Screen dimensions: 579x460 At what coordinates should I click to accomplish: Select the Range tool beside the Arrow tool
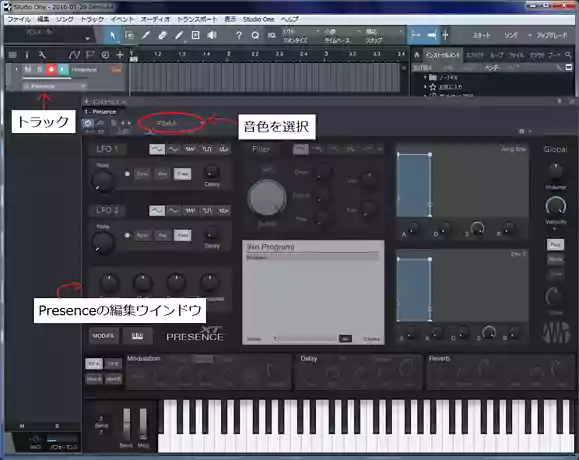129,35
